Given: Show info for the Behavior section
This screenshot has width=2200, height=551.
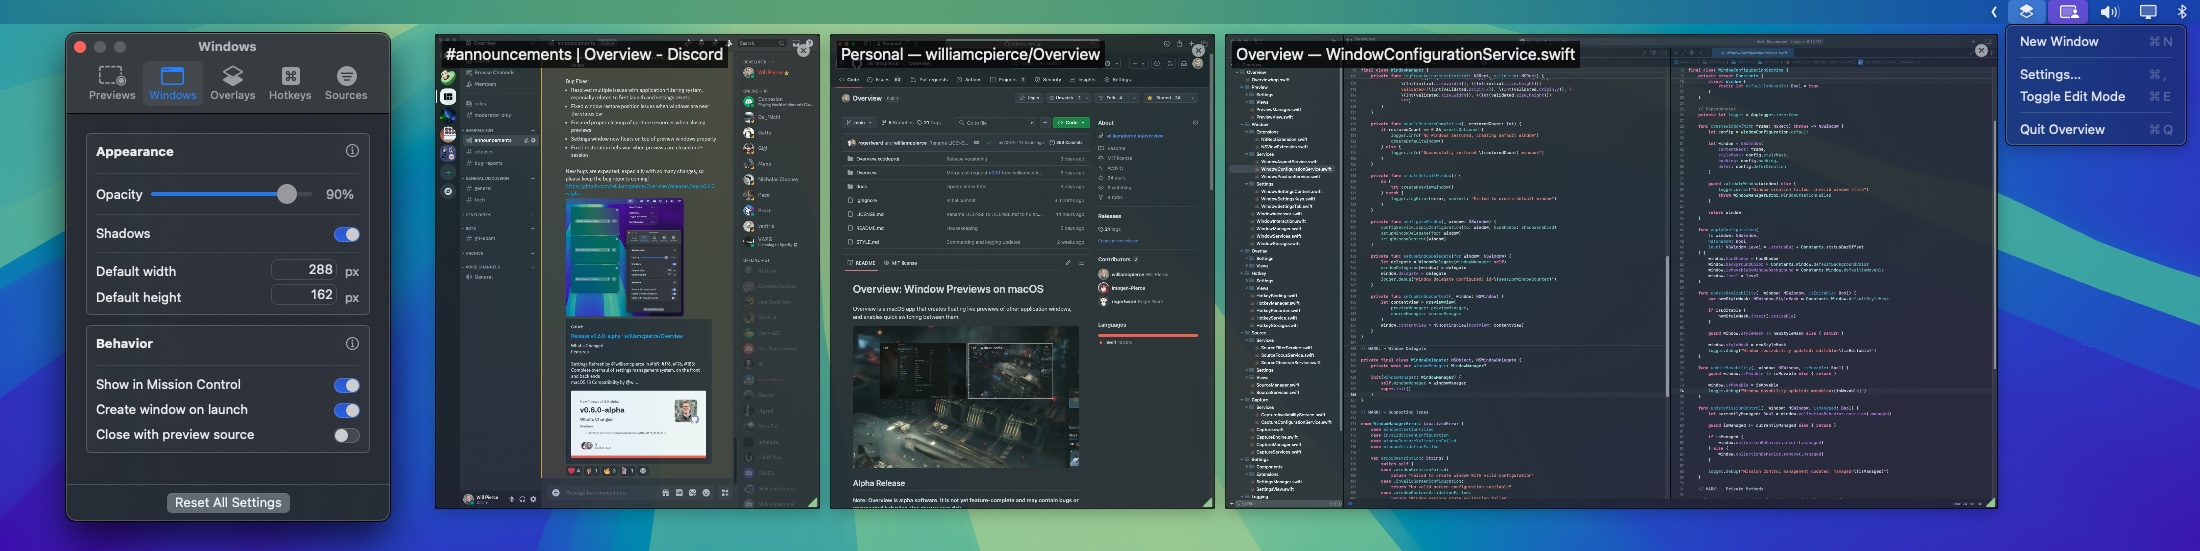Looking at the screenshot, I should 352,343.
